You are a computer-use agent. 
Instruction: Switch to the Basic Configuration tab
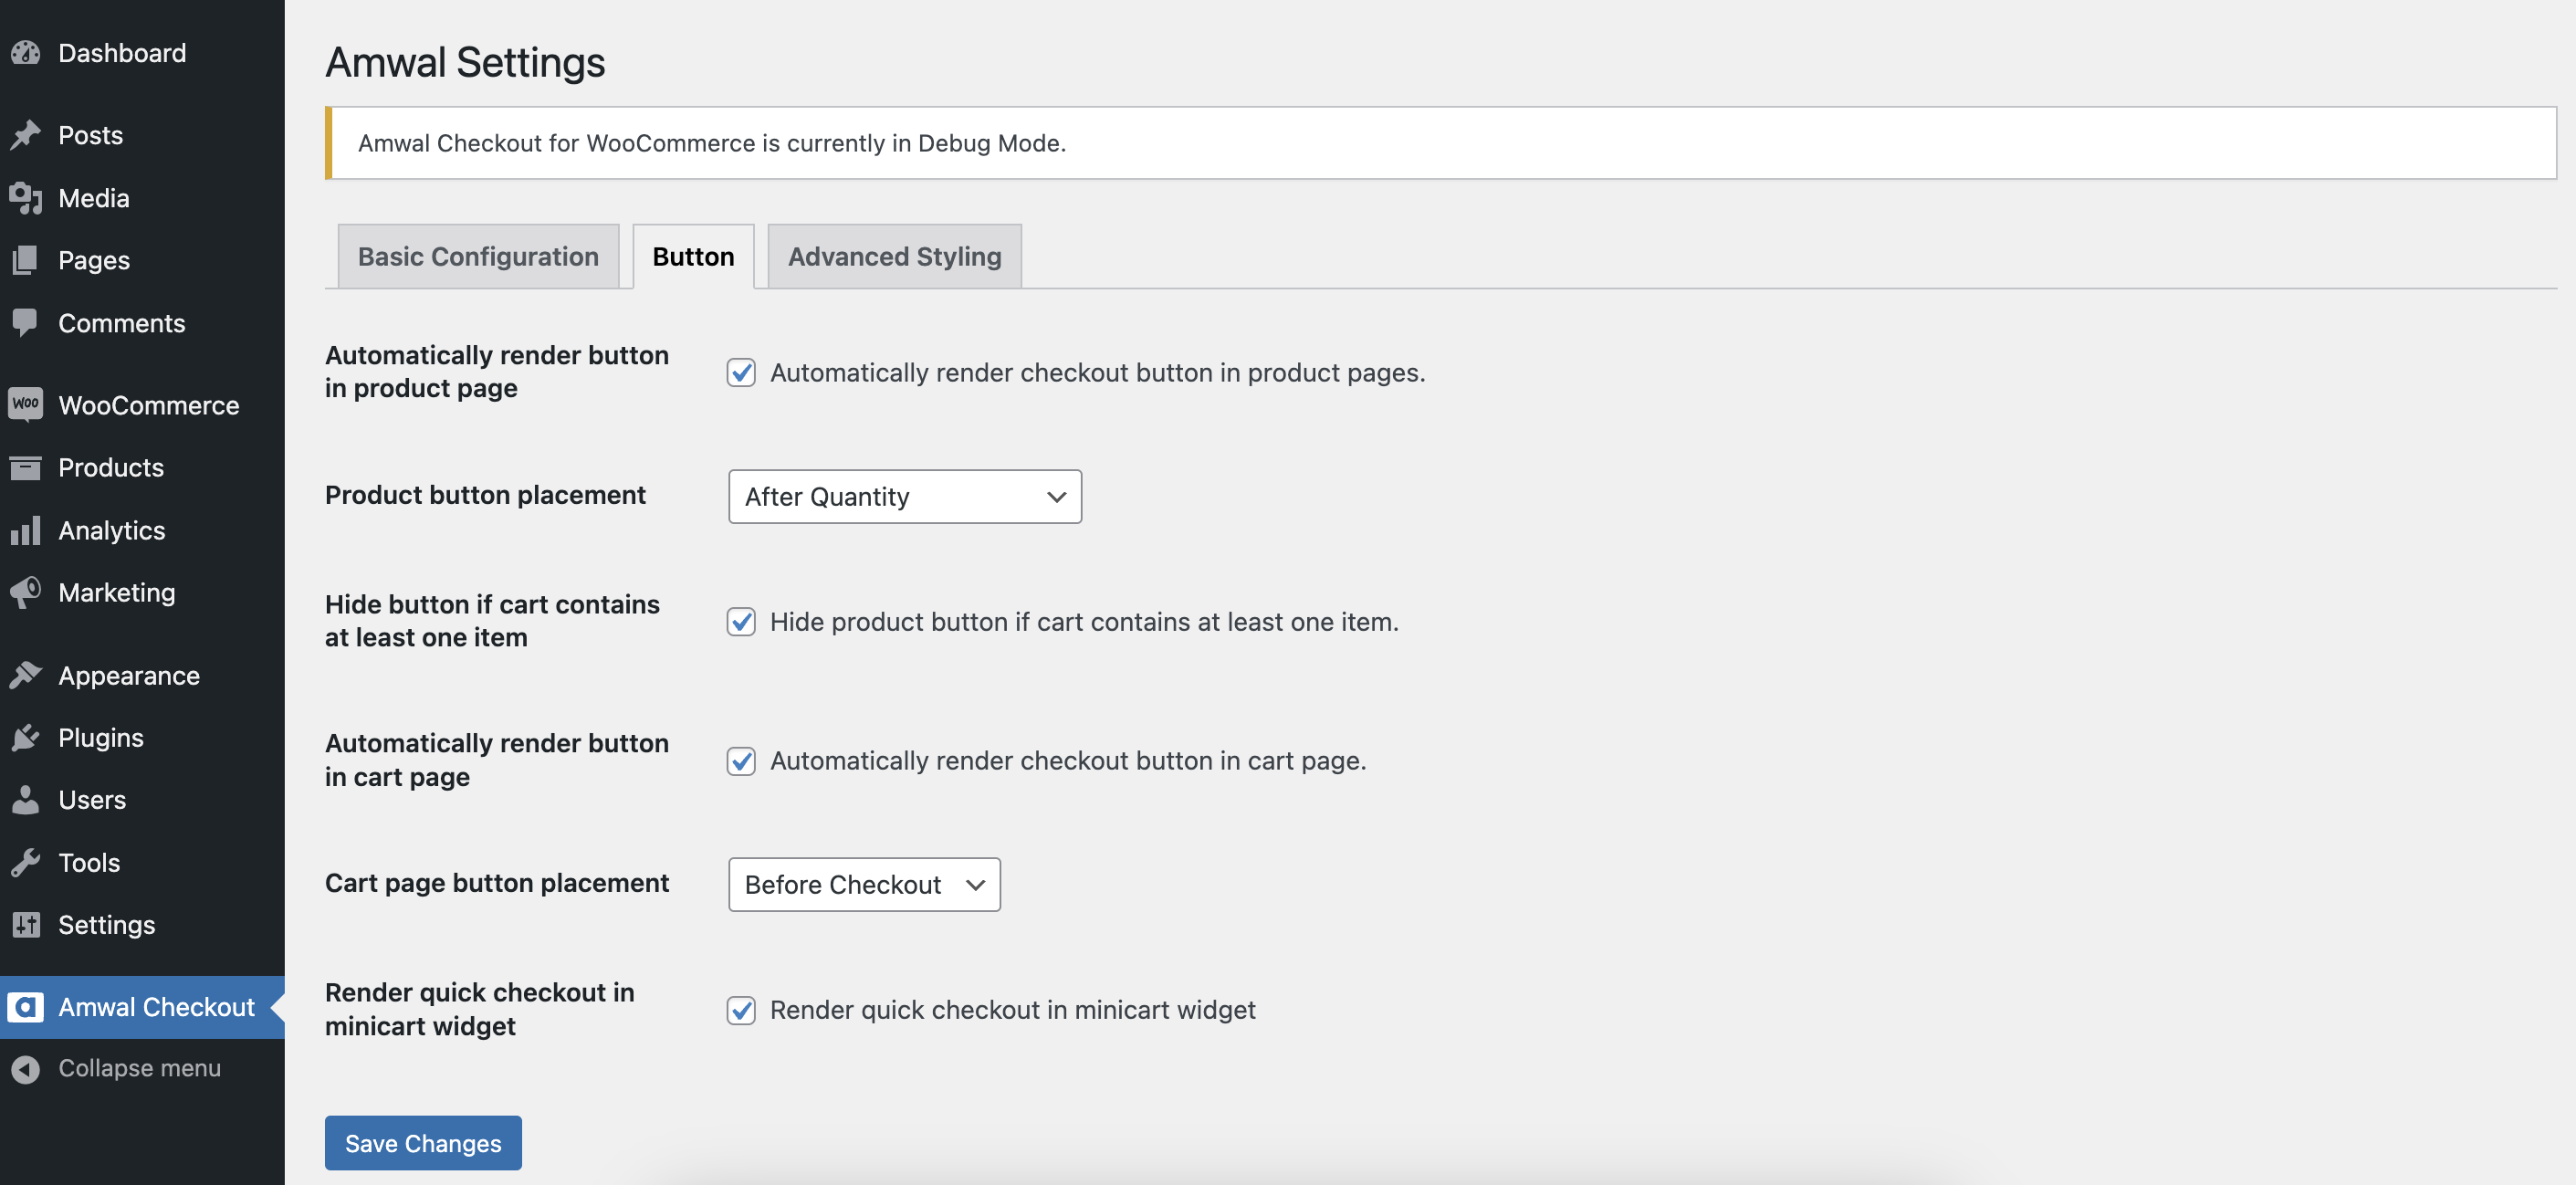click(478, 257)
